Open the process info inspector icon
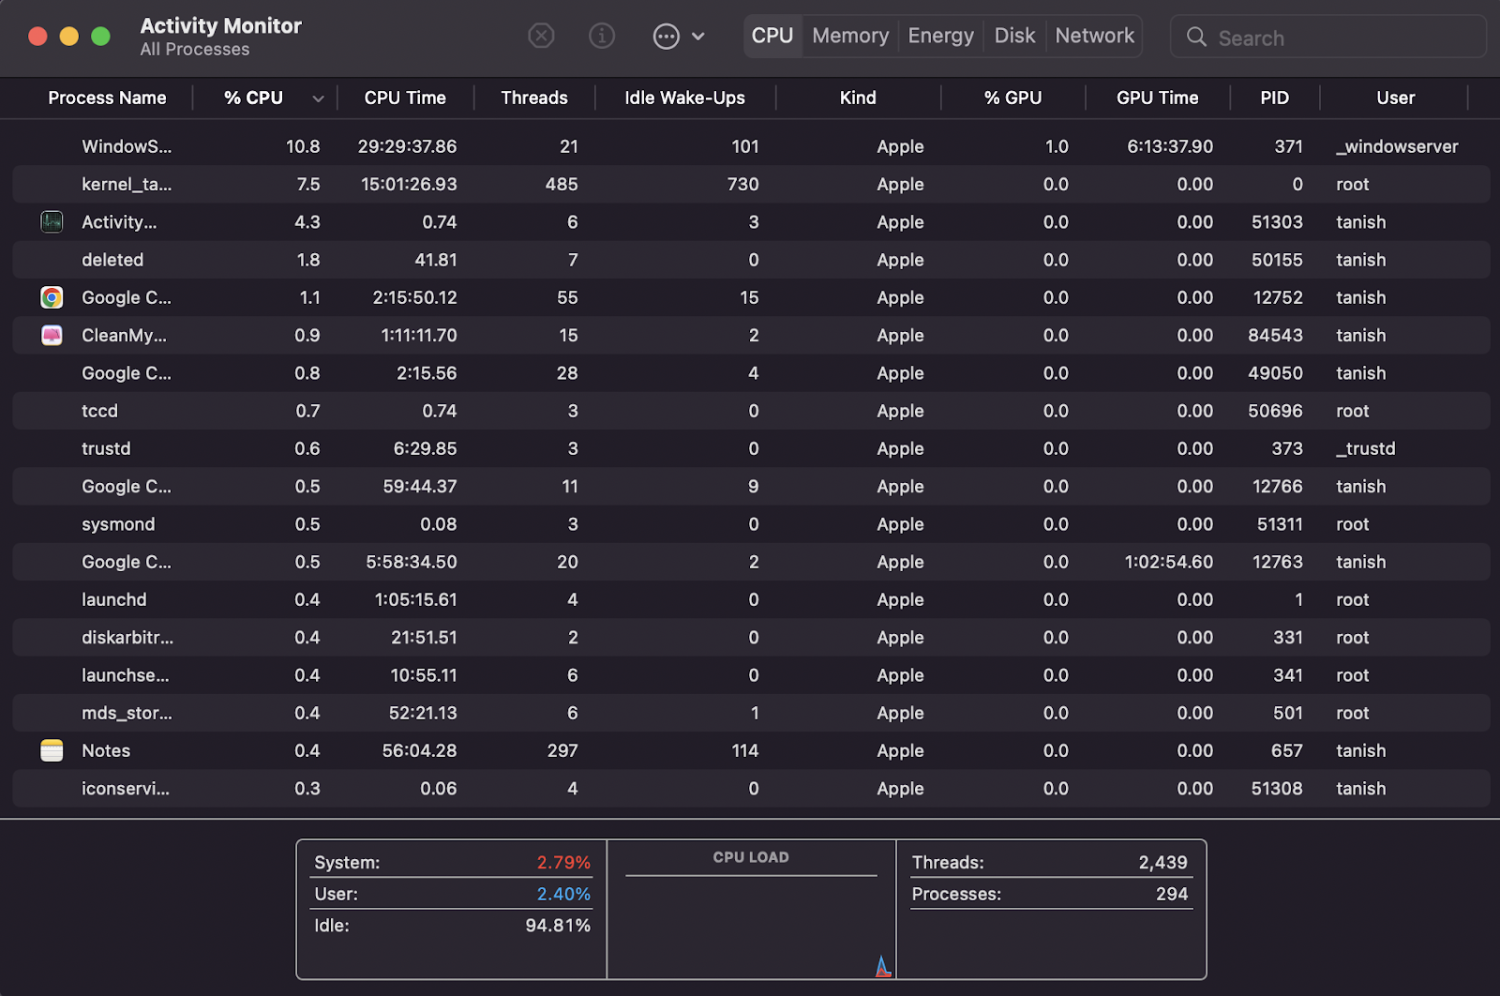This screenshot has width=1500, height=996. [602, 37]
